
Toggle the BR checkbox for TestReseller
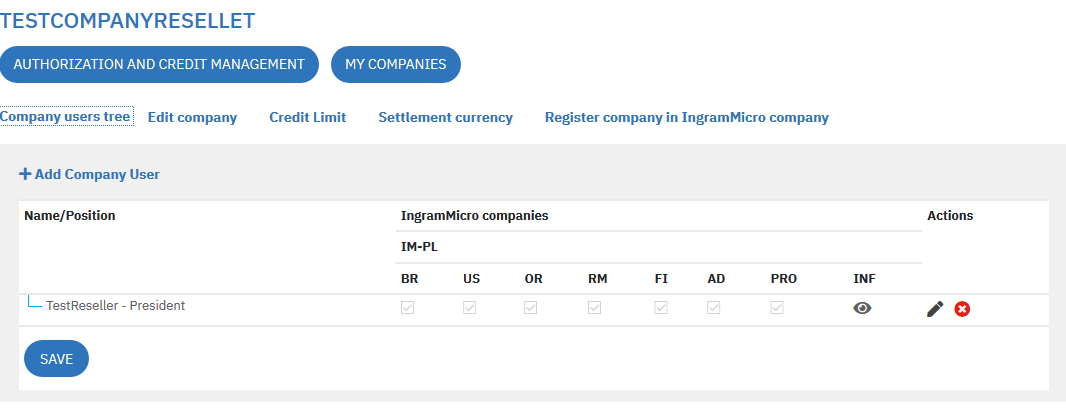pyautogui.click(x=407, y=308)
